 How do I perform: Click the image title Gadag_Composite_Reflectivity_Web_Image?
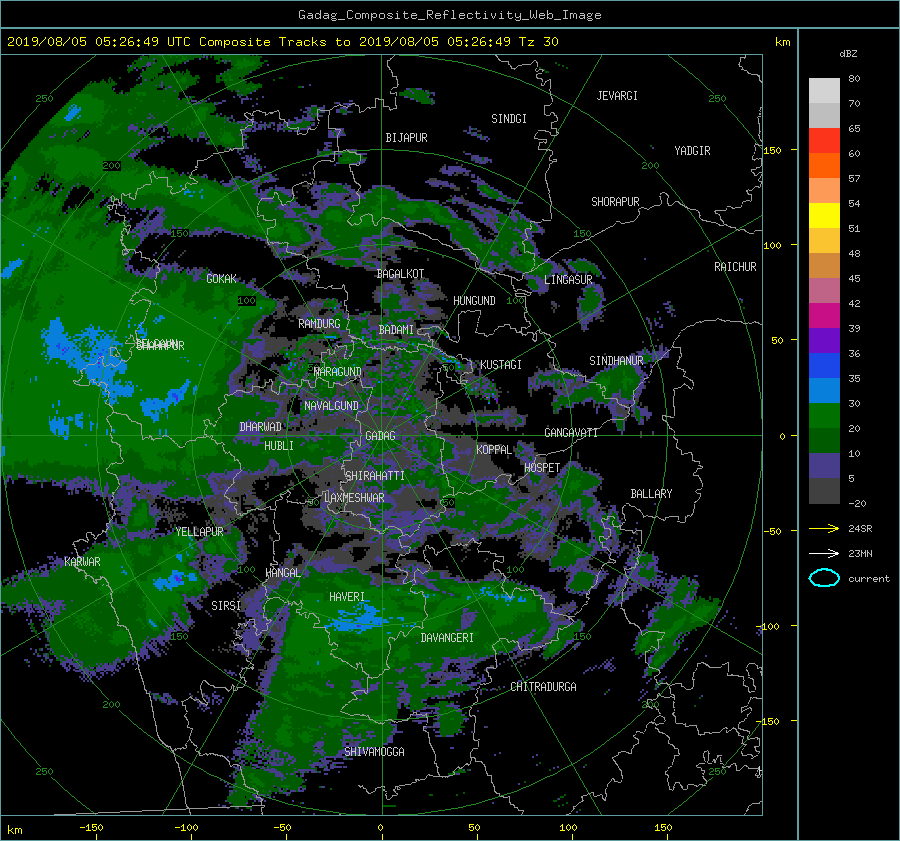pyautogui.click(x=450, y=15)
